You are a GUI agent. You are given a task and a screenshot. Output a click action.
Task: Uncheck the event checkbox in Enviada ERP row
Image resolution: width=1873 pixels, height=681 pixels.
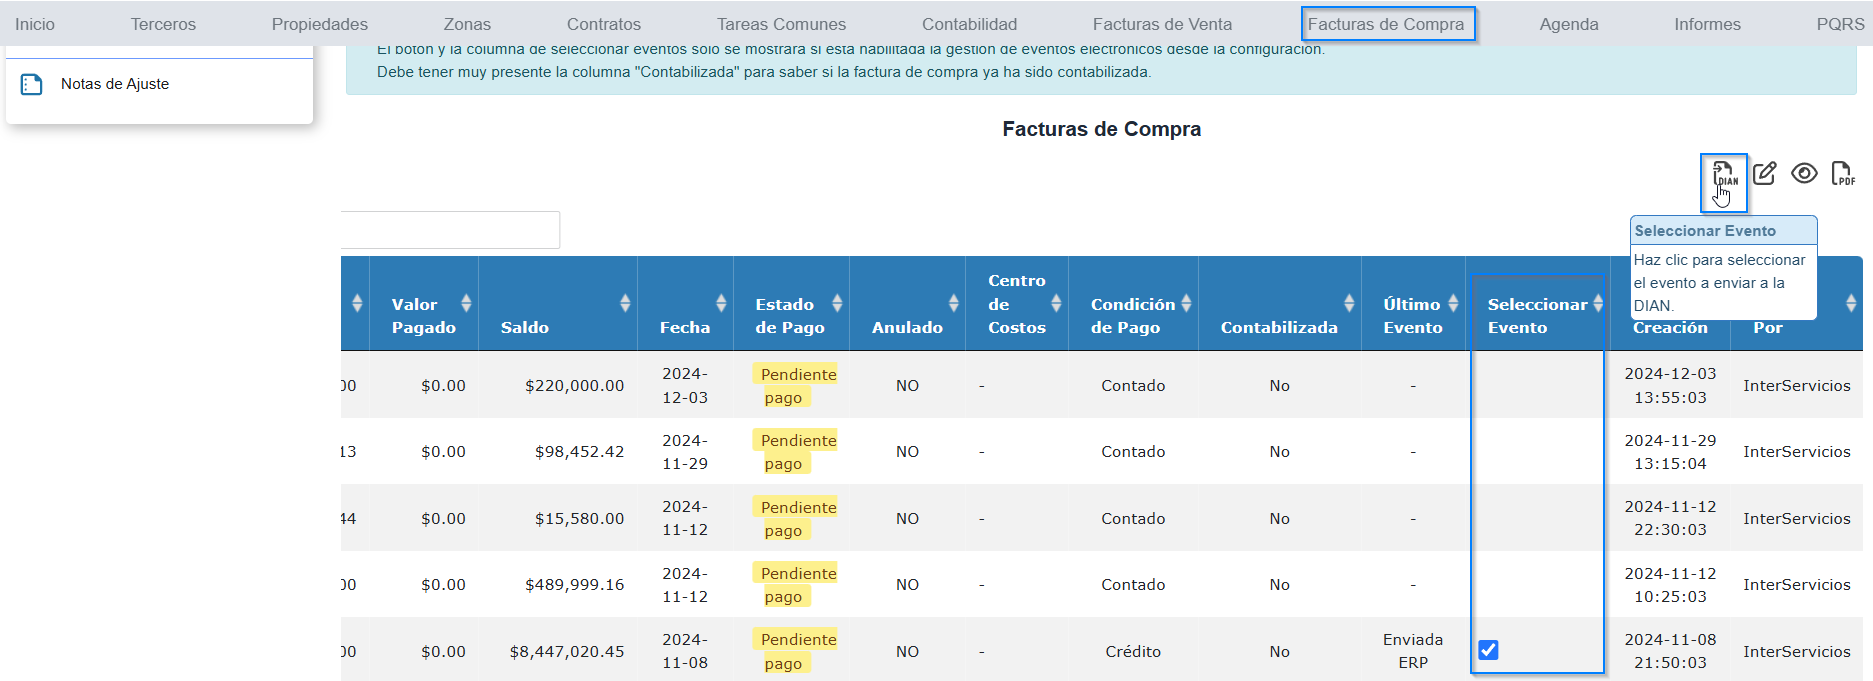1488,650
